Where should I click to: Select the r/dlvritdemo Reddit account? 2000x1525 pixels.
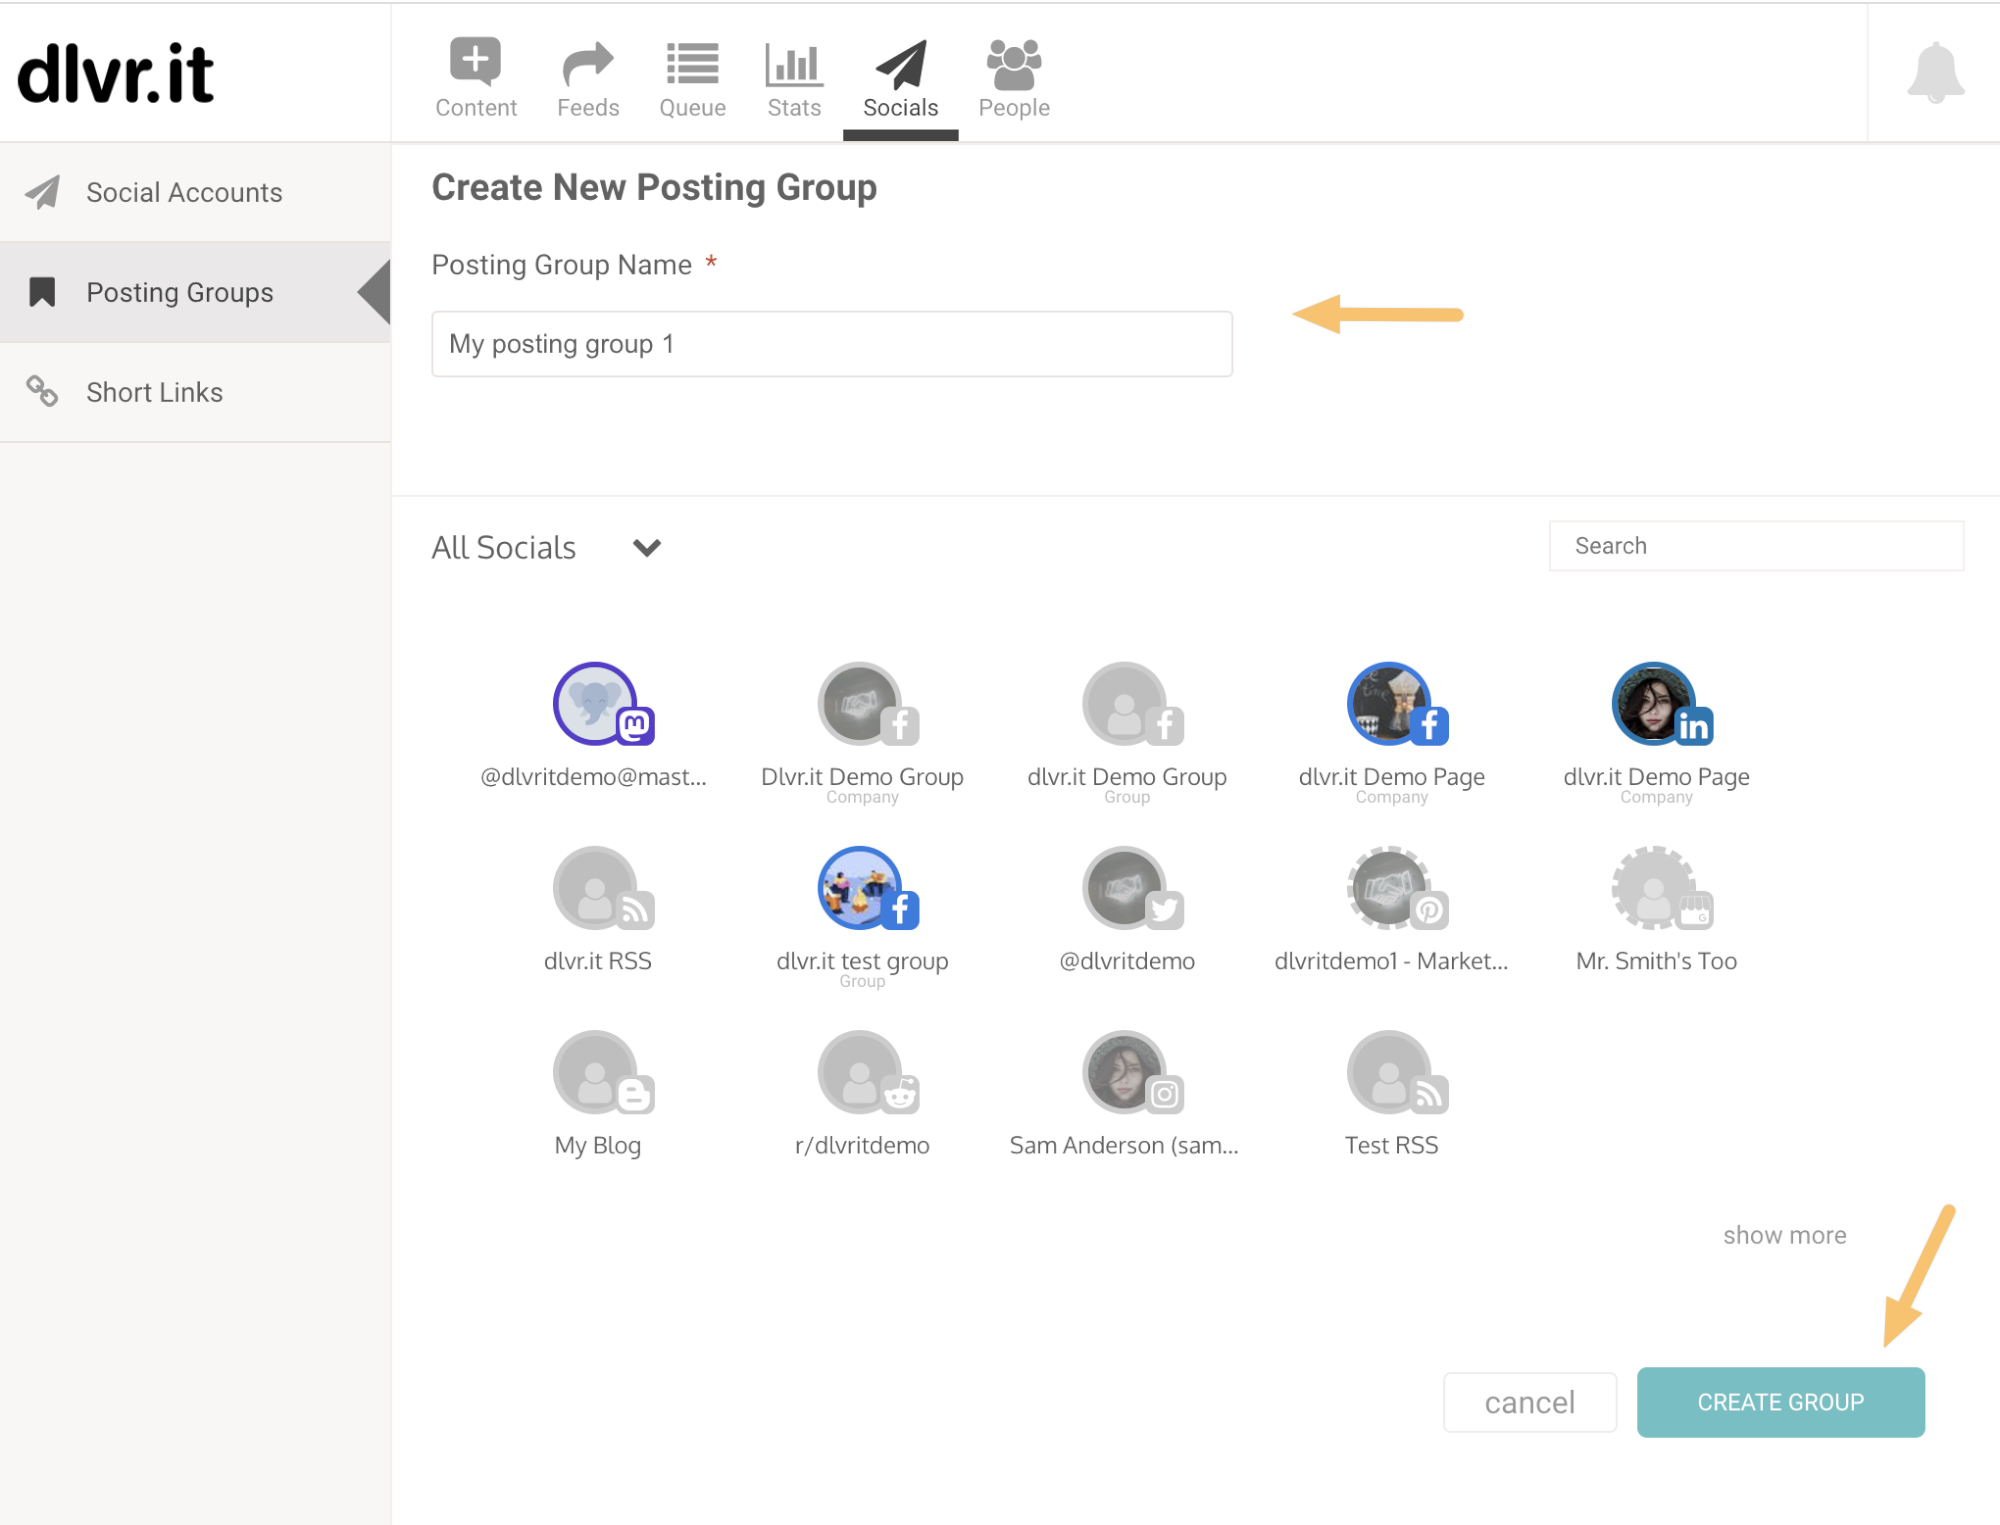click(x=861, y=1071)
